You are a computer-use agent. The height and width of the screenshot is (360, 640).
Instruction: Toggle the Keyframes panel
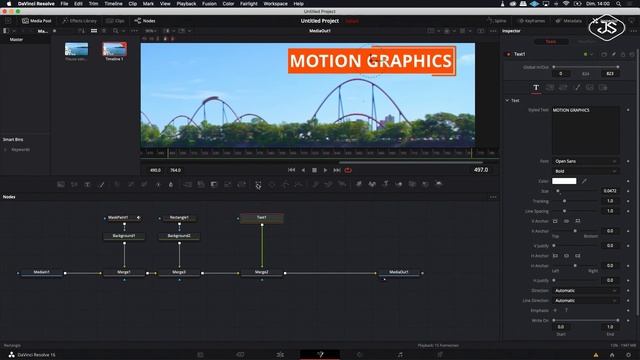[531, 21]
